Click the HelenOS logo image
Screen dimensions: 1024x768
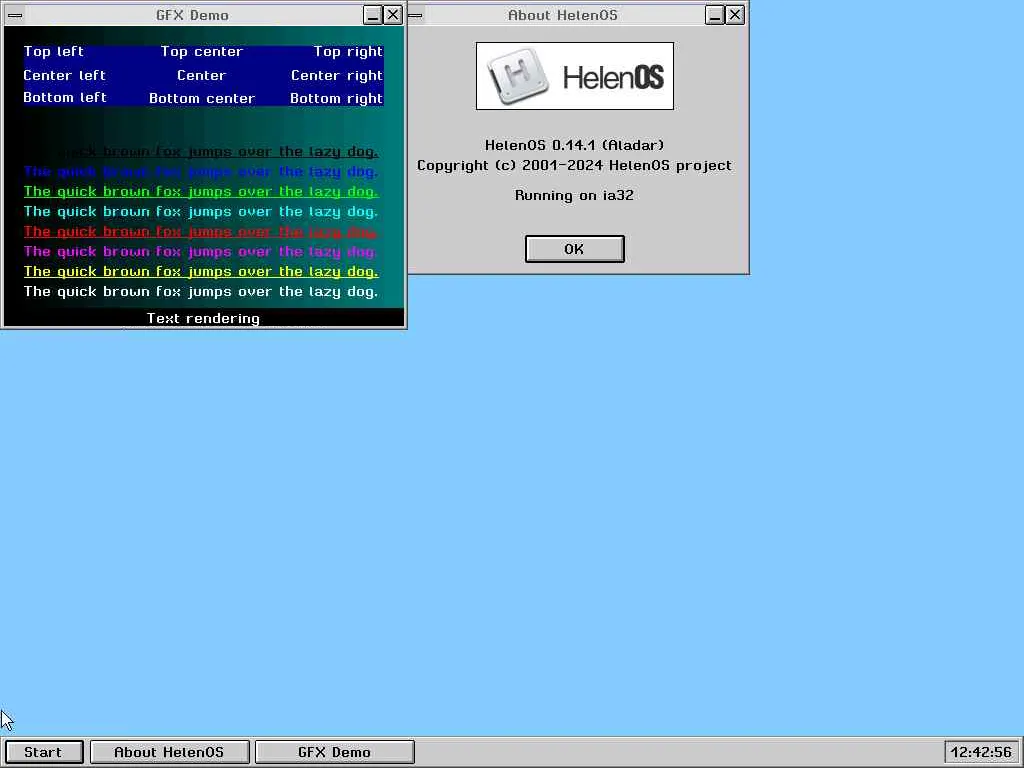pos(575,76)
